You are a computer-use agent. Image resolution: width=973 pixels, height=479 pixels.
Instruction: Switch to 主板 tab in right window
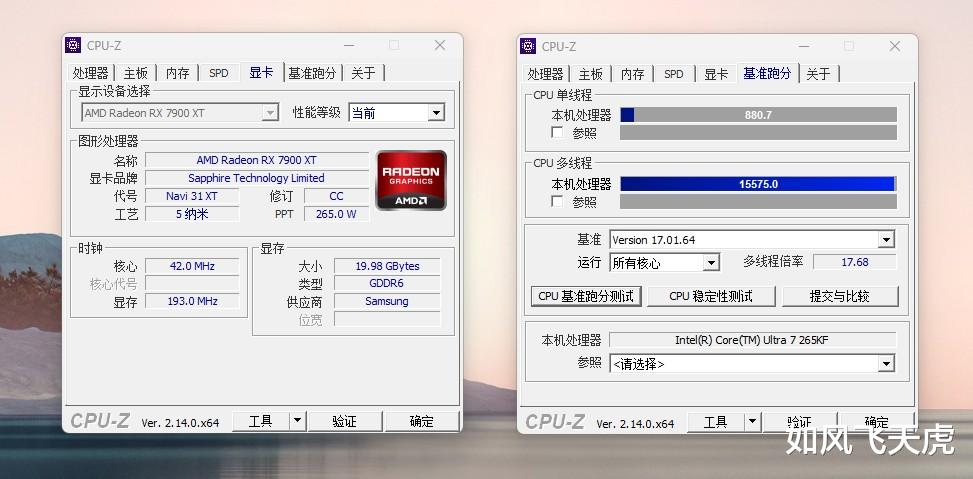coord(590,74)
